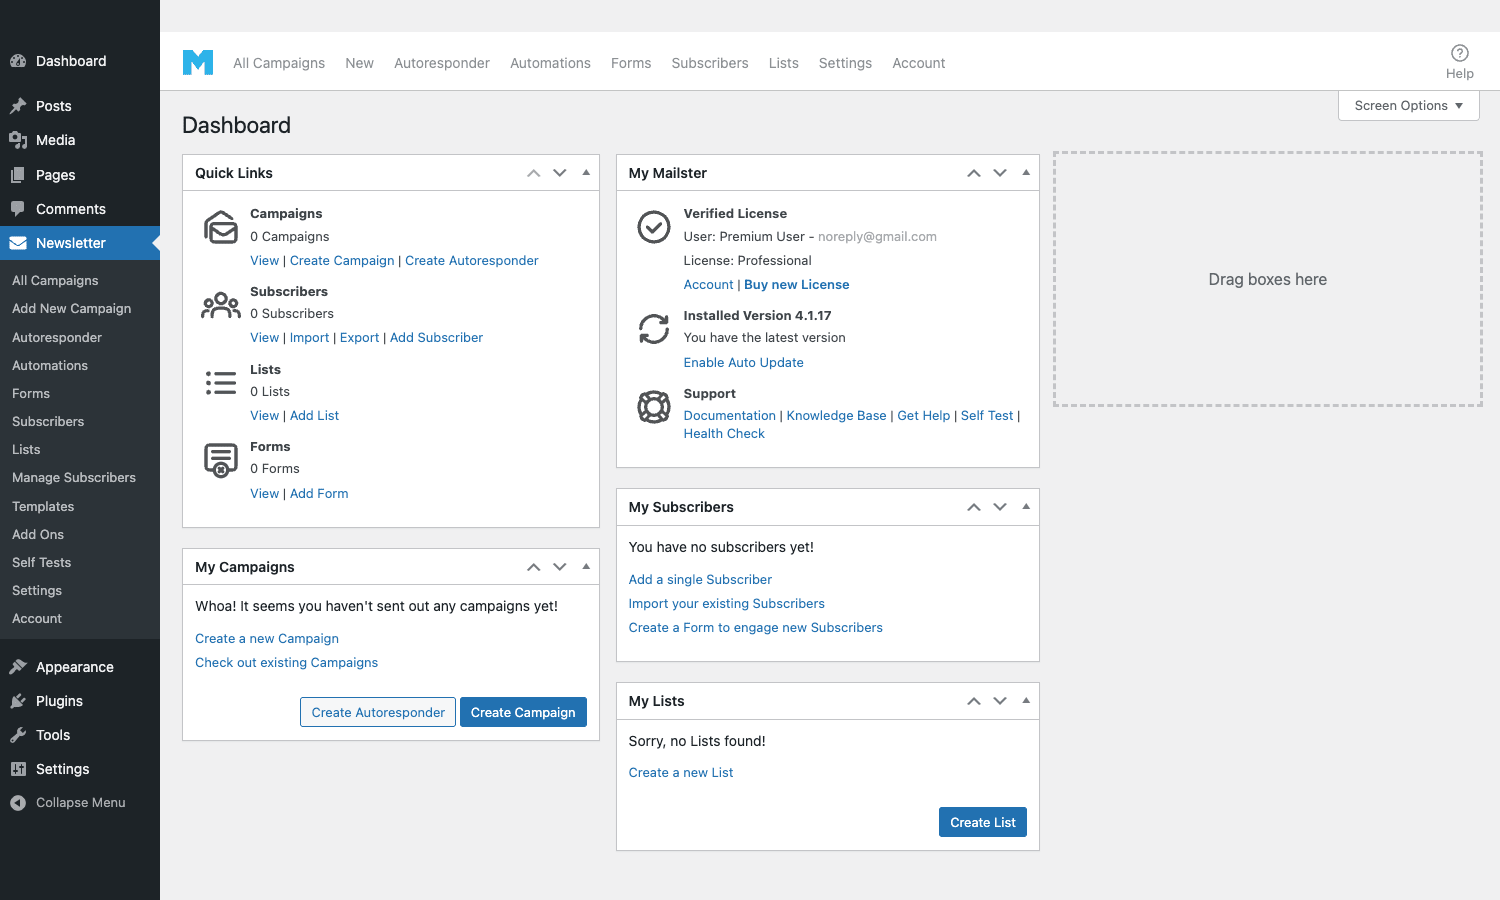Move My Mailster box down
Image resolution: width=1500 pixels, height=900 pixels.
click(1000, 173)
